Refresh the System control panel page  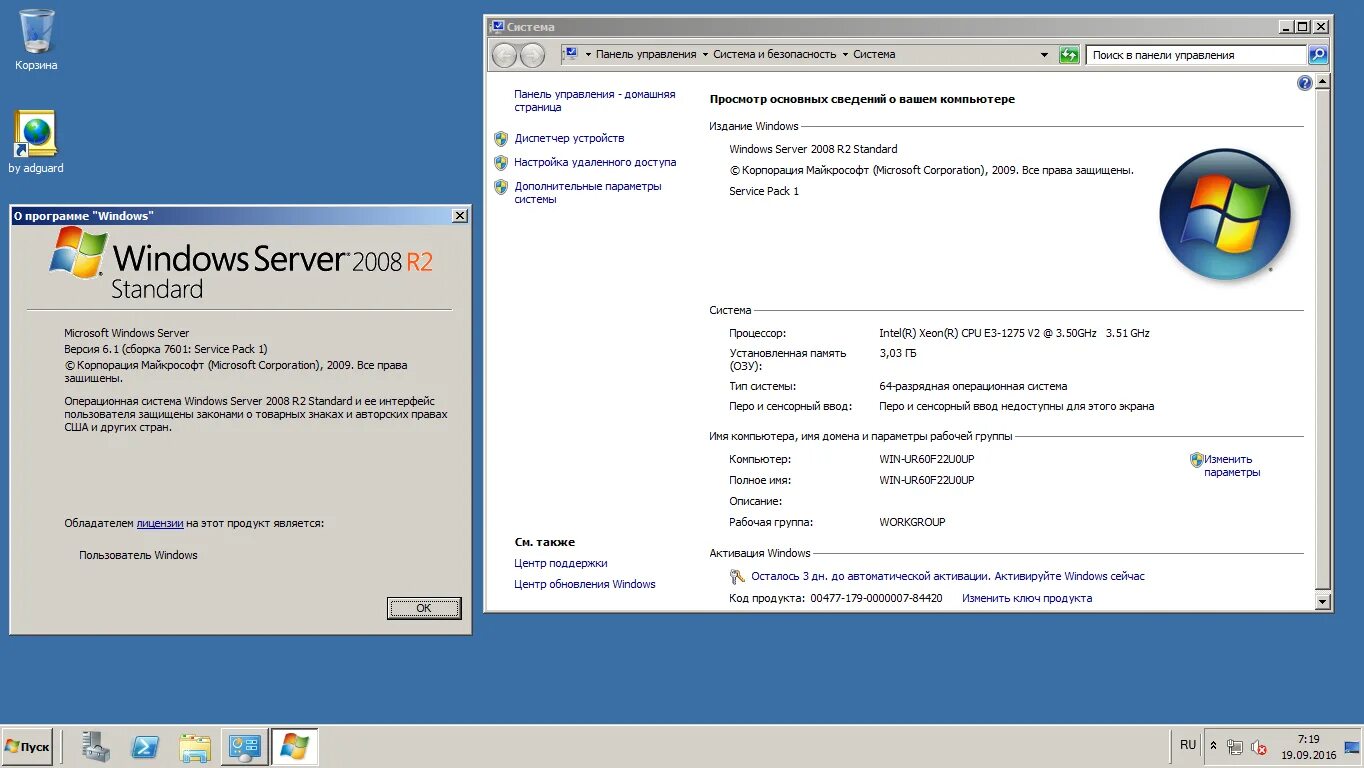pyautogui.click(x=1070, y=55)
